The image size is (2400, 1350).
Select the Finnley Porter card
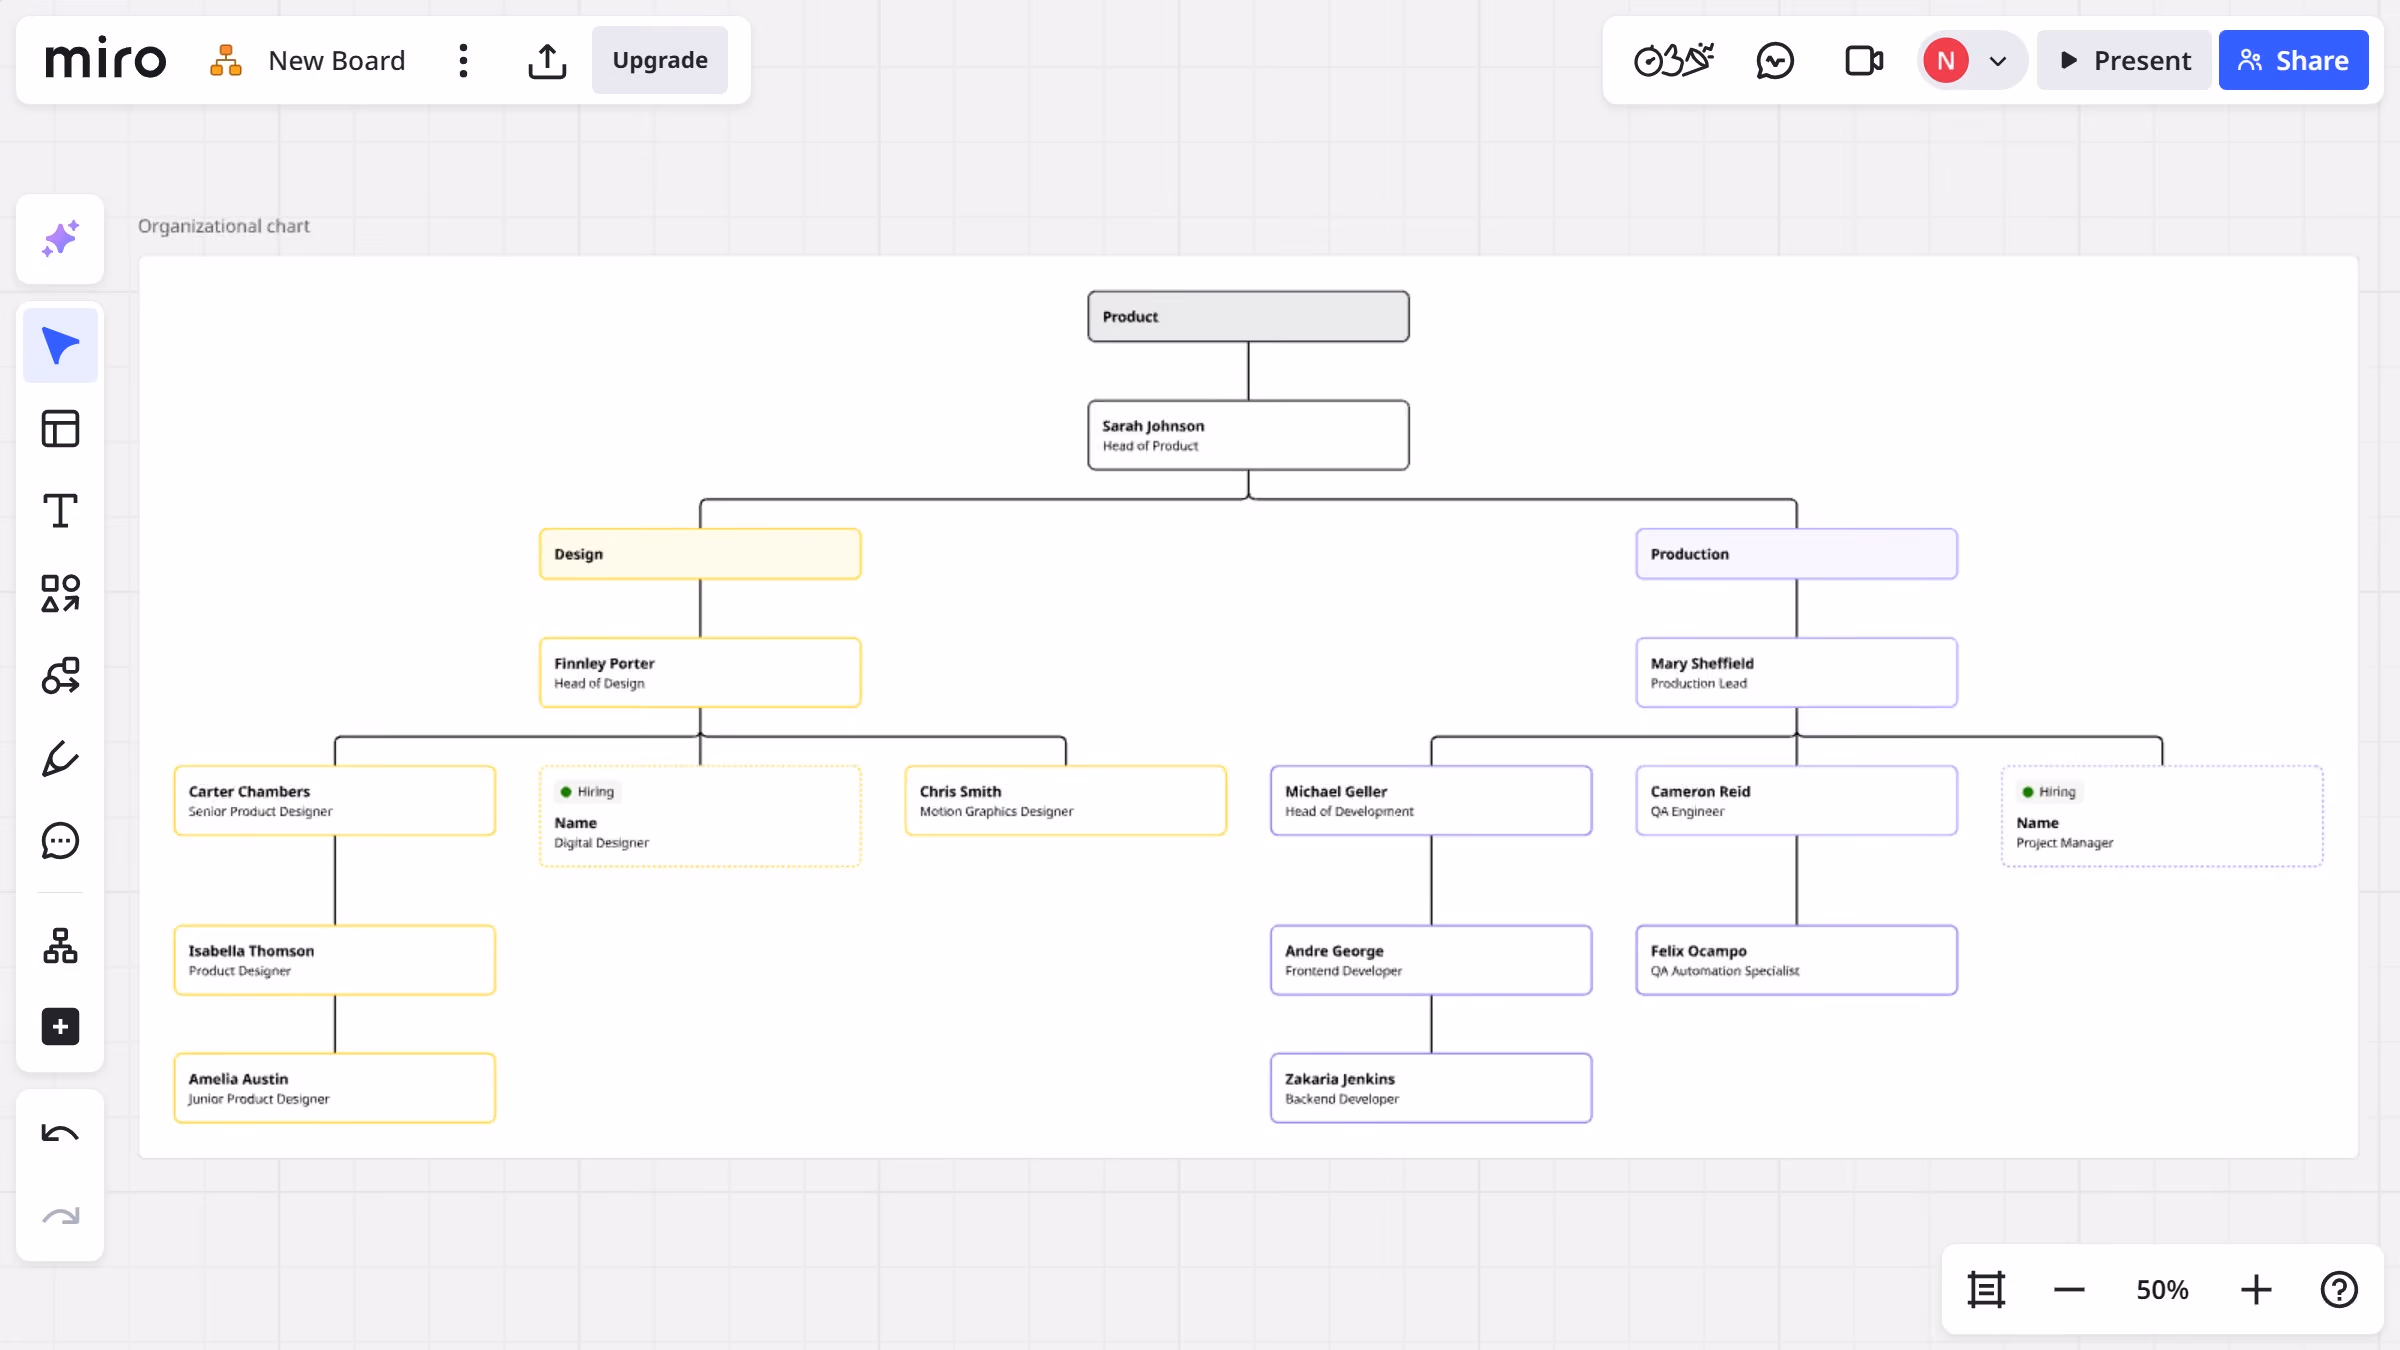(x=700, y=672)
